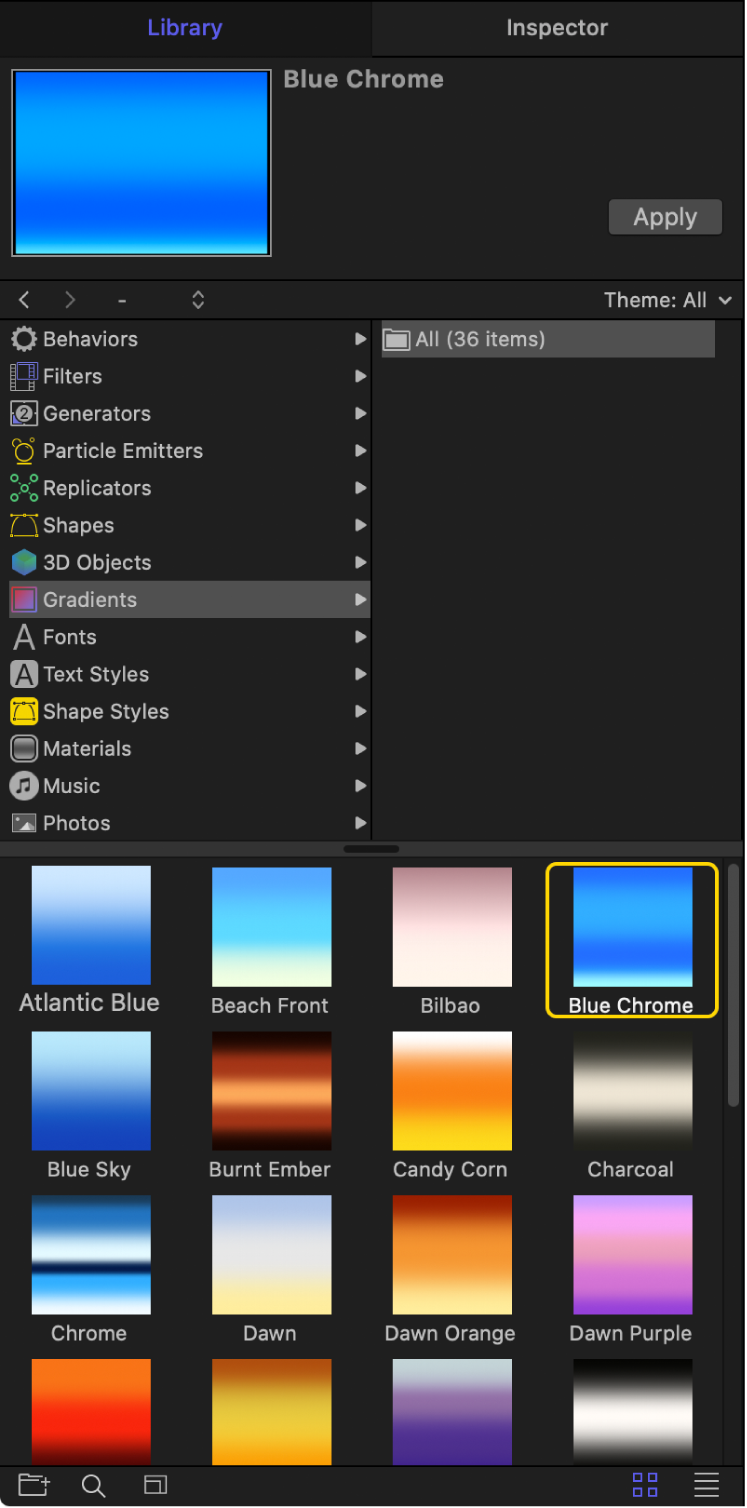Click the new folder icon
747x1508 pixels.
tap(33, 1485)
